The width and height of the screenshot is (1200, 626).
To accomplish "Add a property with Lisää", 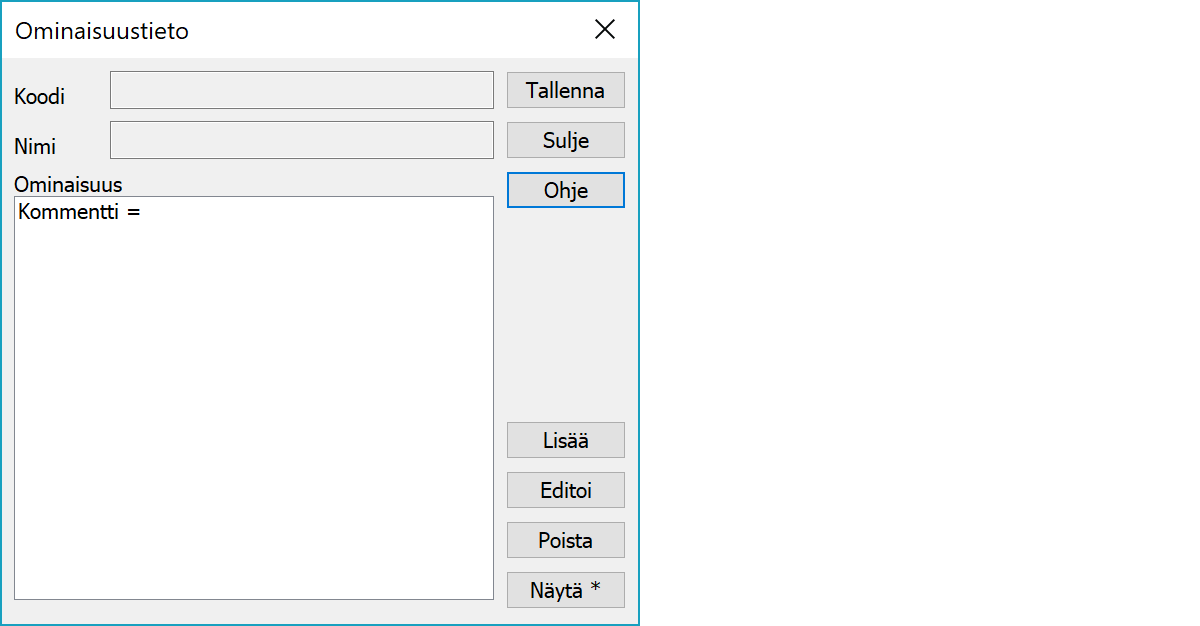I will tap(565, 440).
